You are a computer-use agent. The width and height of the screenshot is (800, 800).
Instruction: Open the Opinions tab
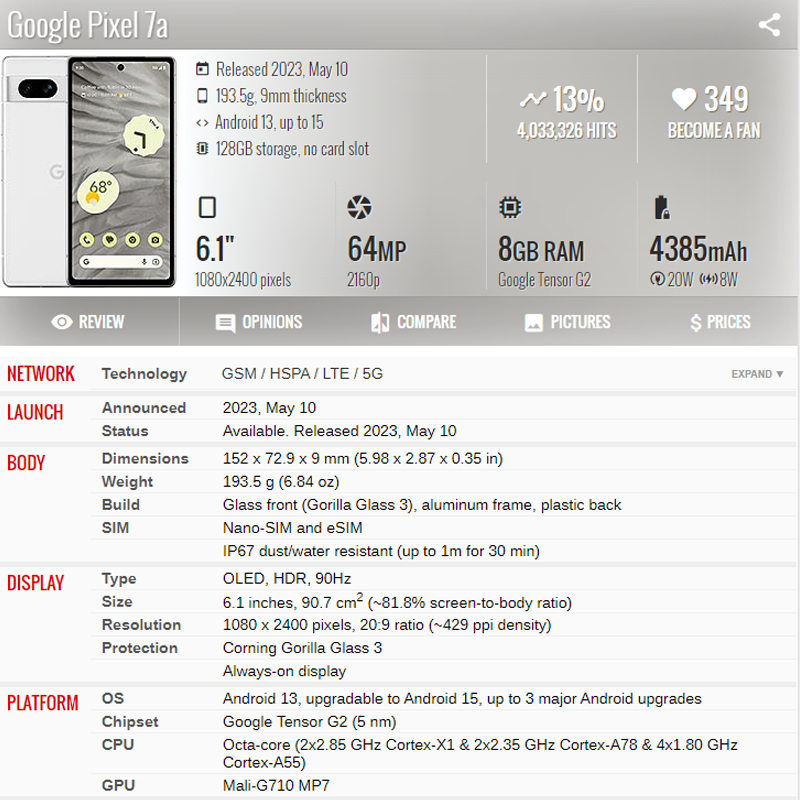pyautogui.click(x=258, y=322)
